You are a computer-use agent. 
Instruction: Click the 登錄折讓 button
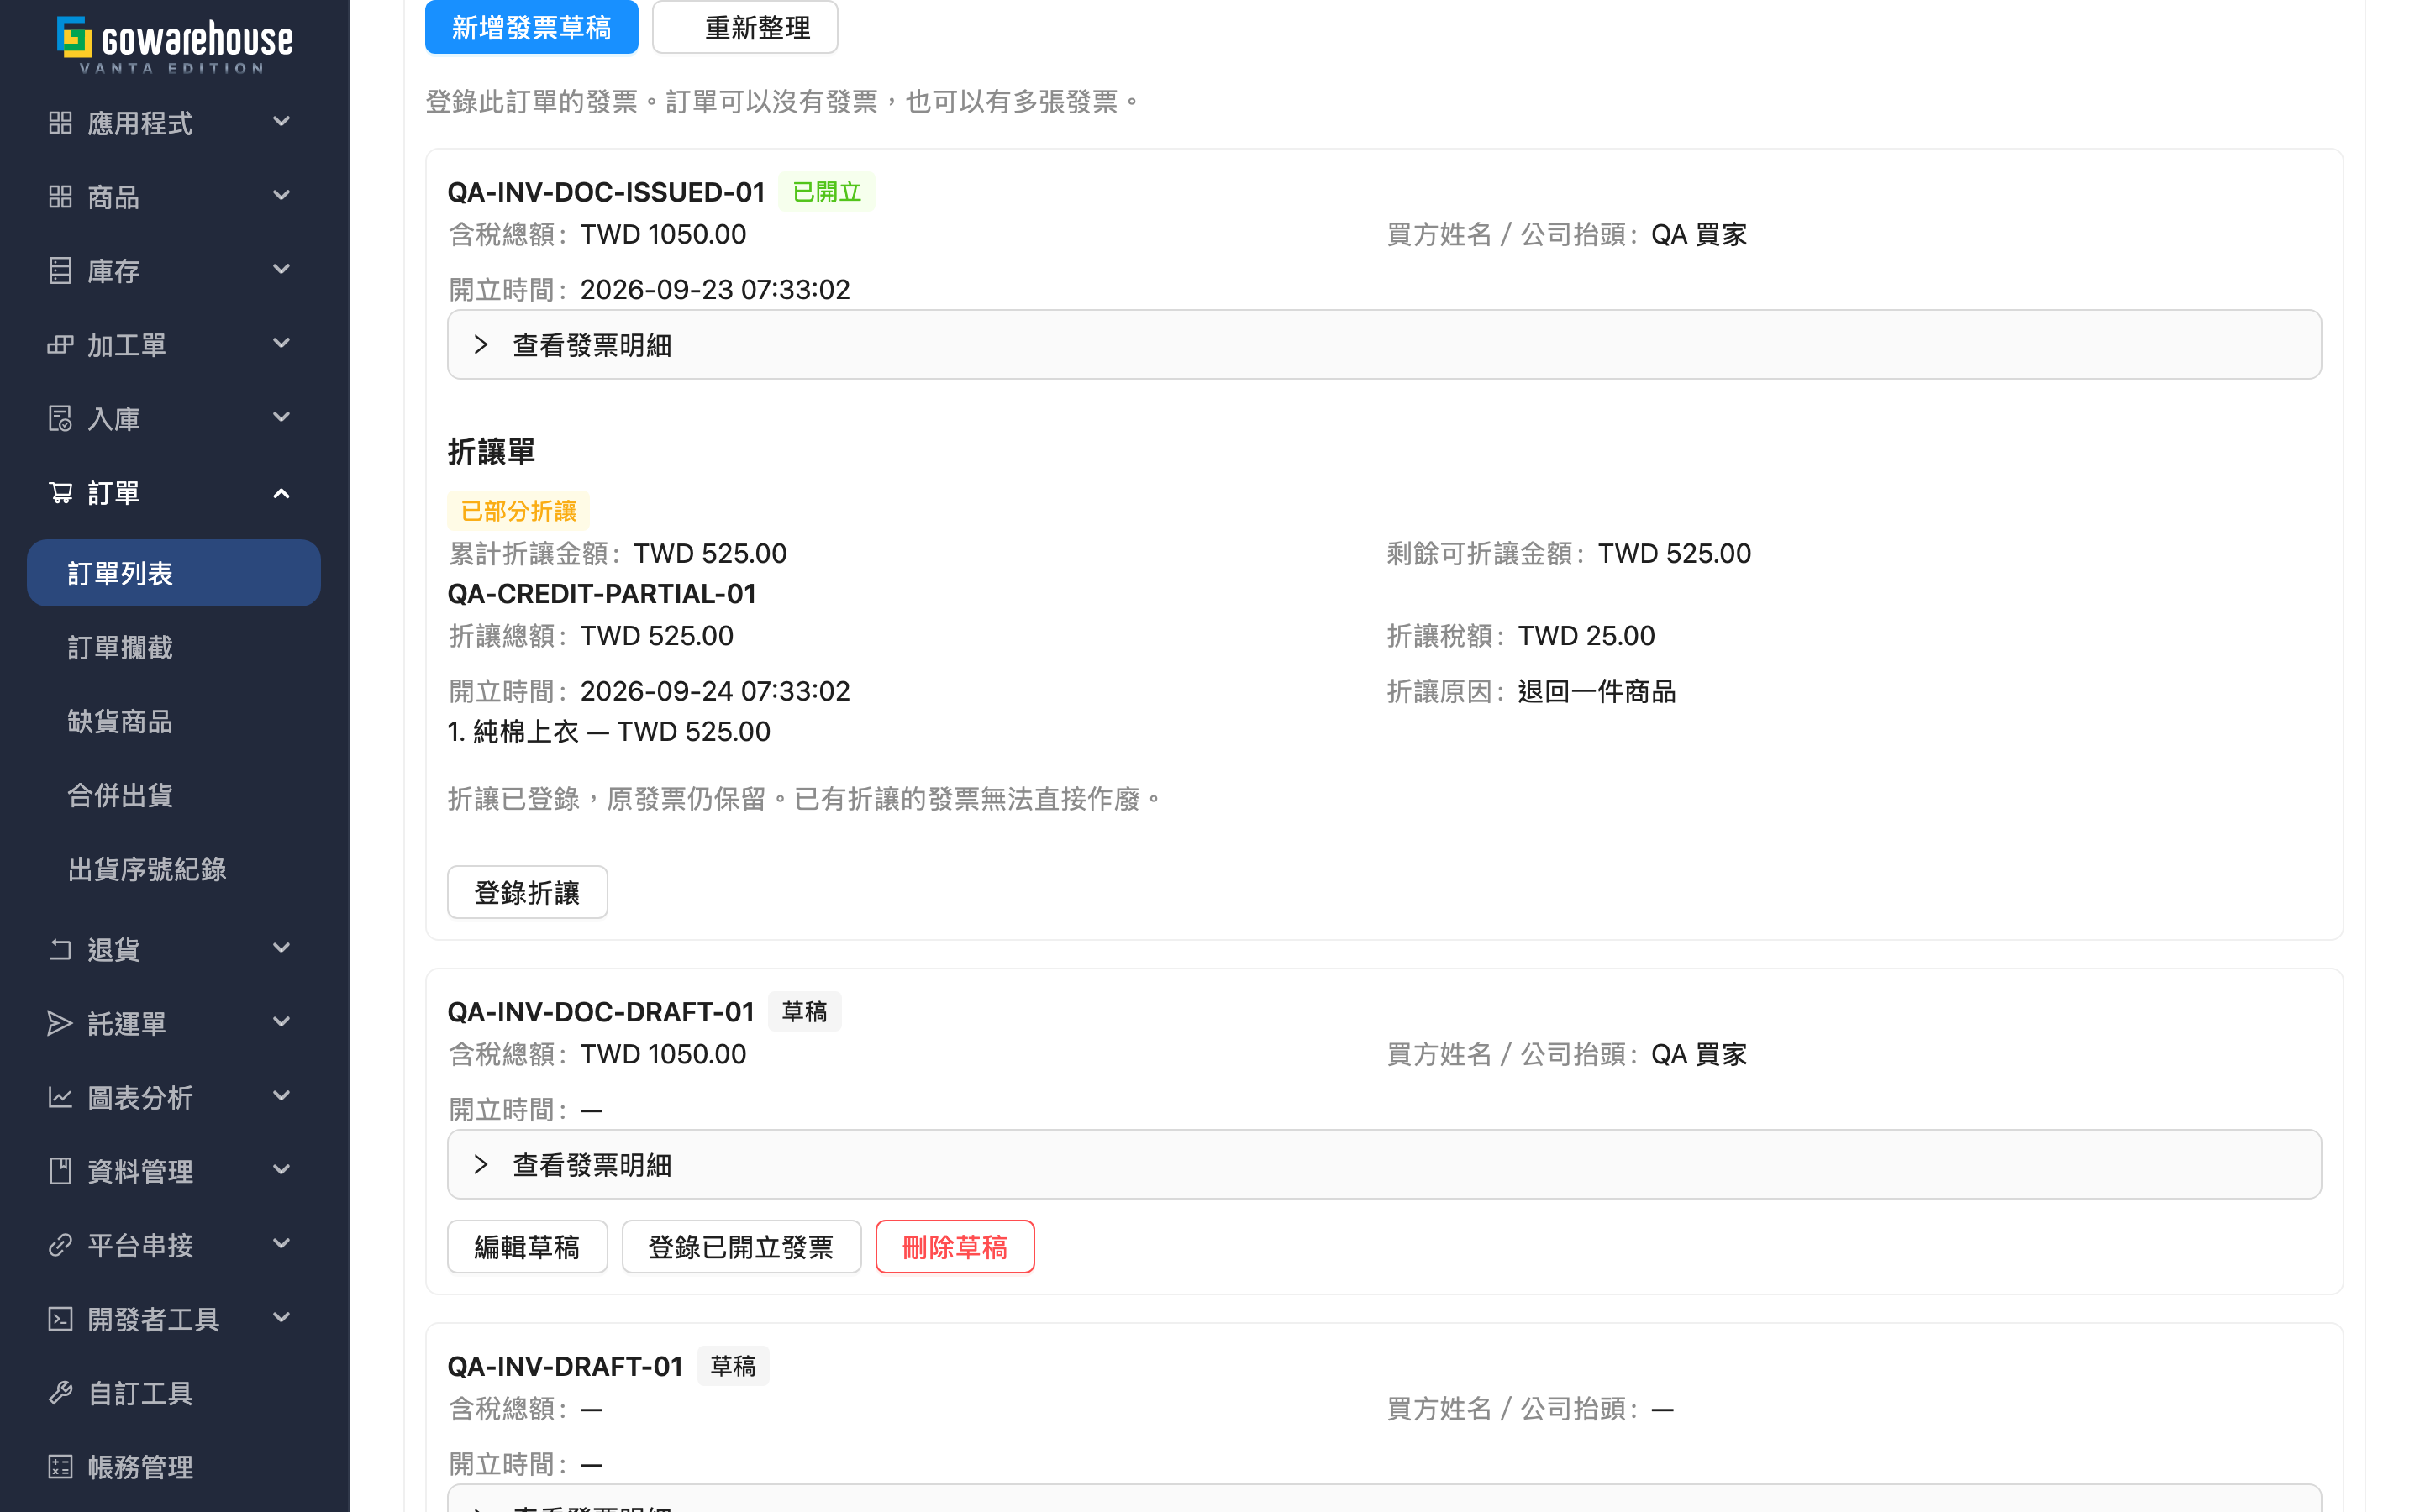click(x=527, y=892)
